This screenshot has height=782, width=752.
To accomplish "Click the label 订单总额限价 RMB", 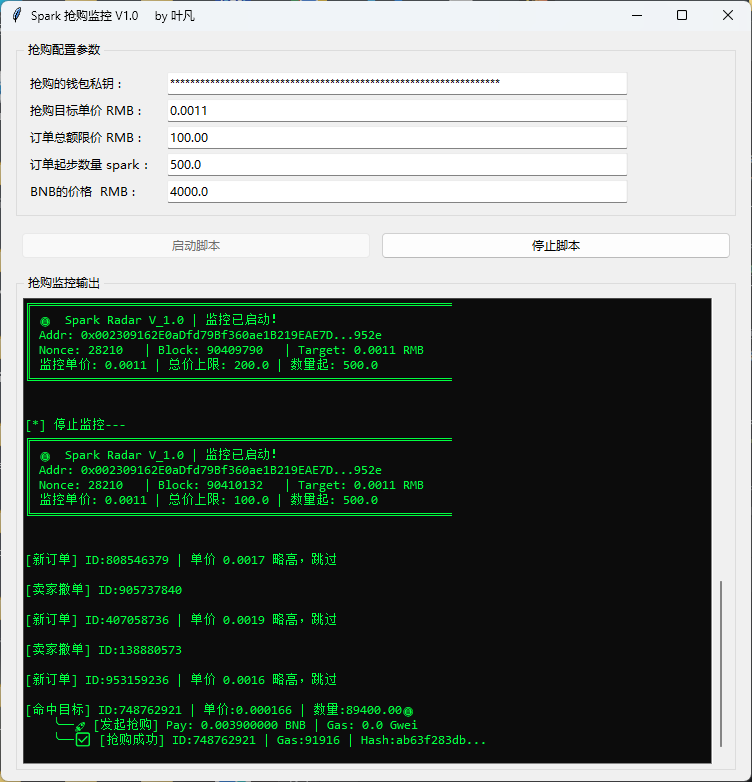I will coord(85,138).
